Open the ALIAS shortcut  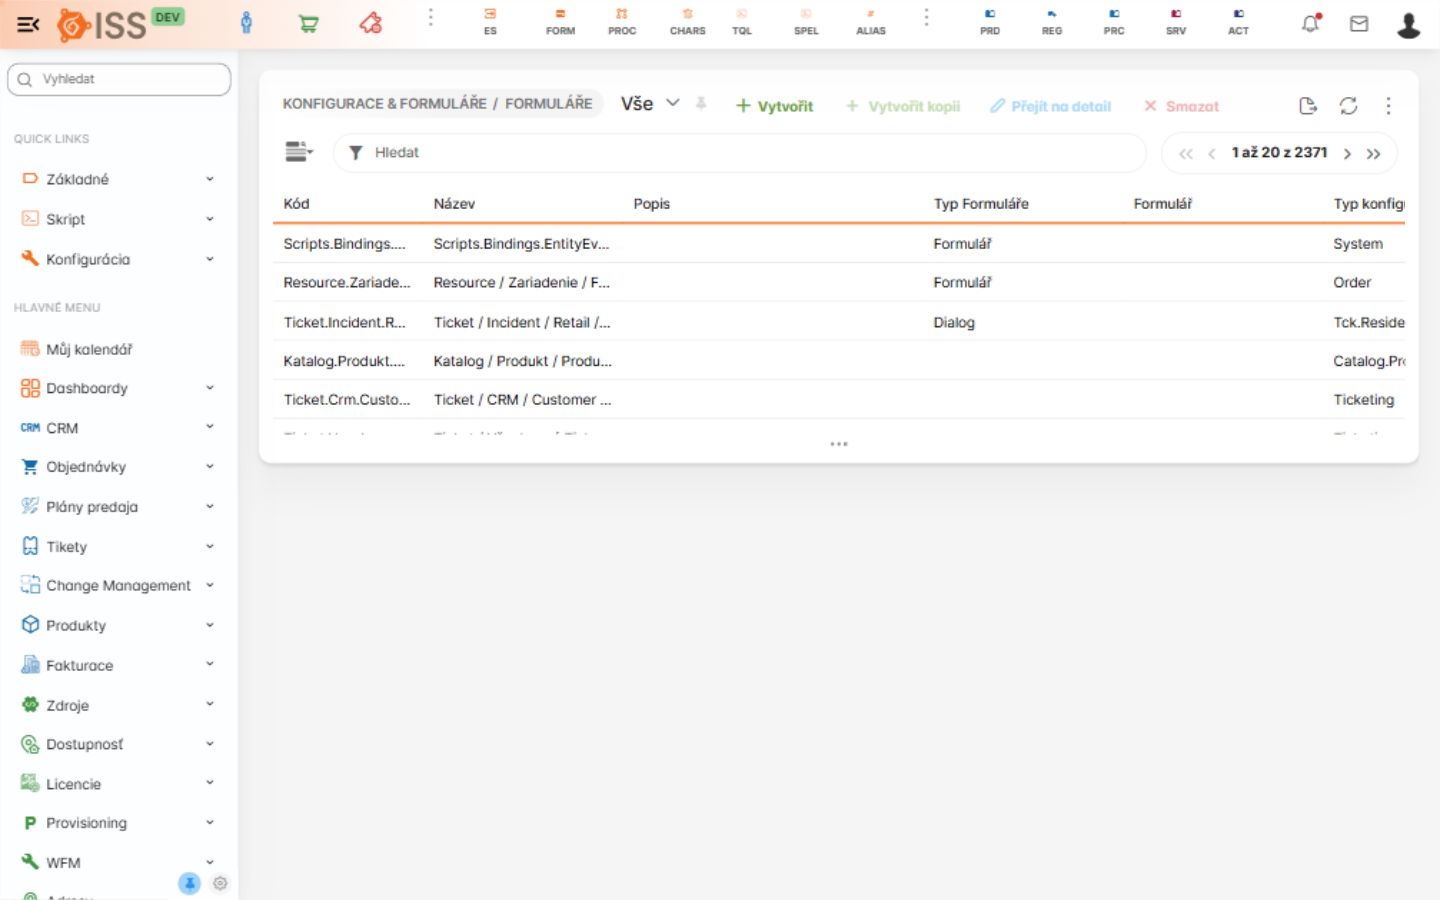pyautogui.click(x=871, y=22)
